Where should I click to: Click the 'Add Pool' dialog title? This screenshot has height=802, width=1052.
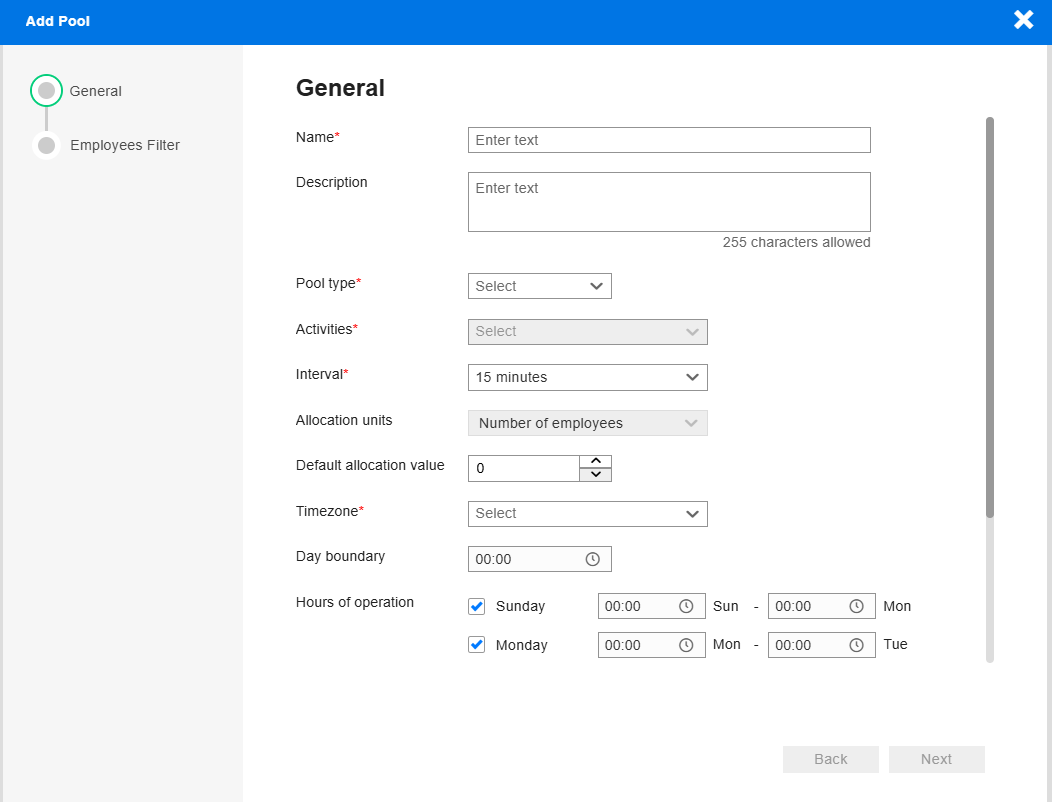click(58, 21)
